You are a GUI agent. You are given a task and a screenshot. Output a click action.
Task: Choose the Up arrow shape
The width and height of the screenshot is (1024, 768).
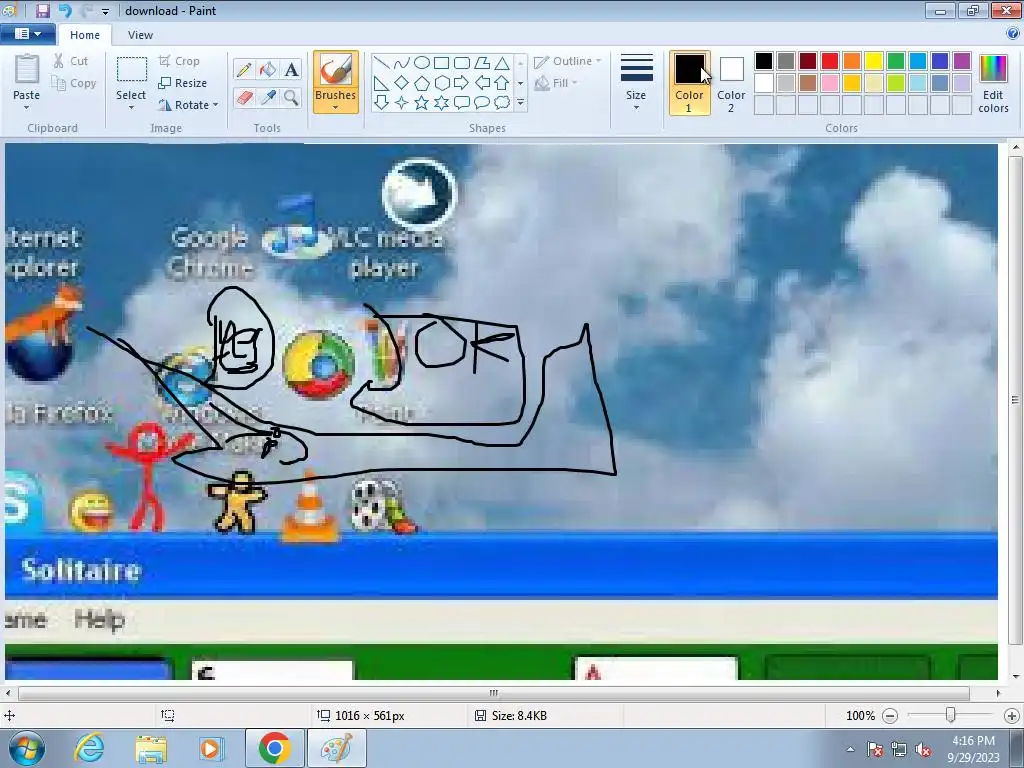pos(502,83)
